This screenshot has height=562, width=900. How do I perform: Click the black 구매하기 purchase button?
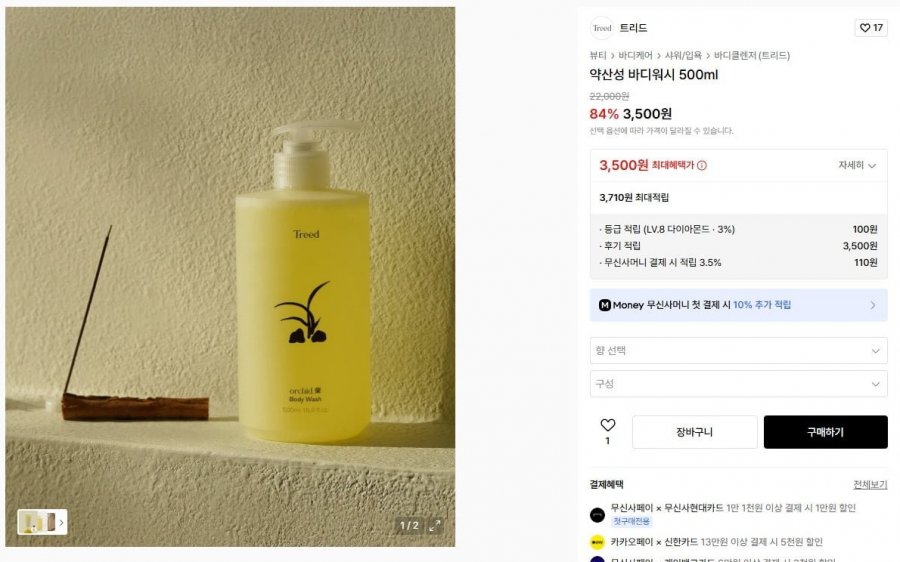click(825, 432)
